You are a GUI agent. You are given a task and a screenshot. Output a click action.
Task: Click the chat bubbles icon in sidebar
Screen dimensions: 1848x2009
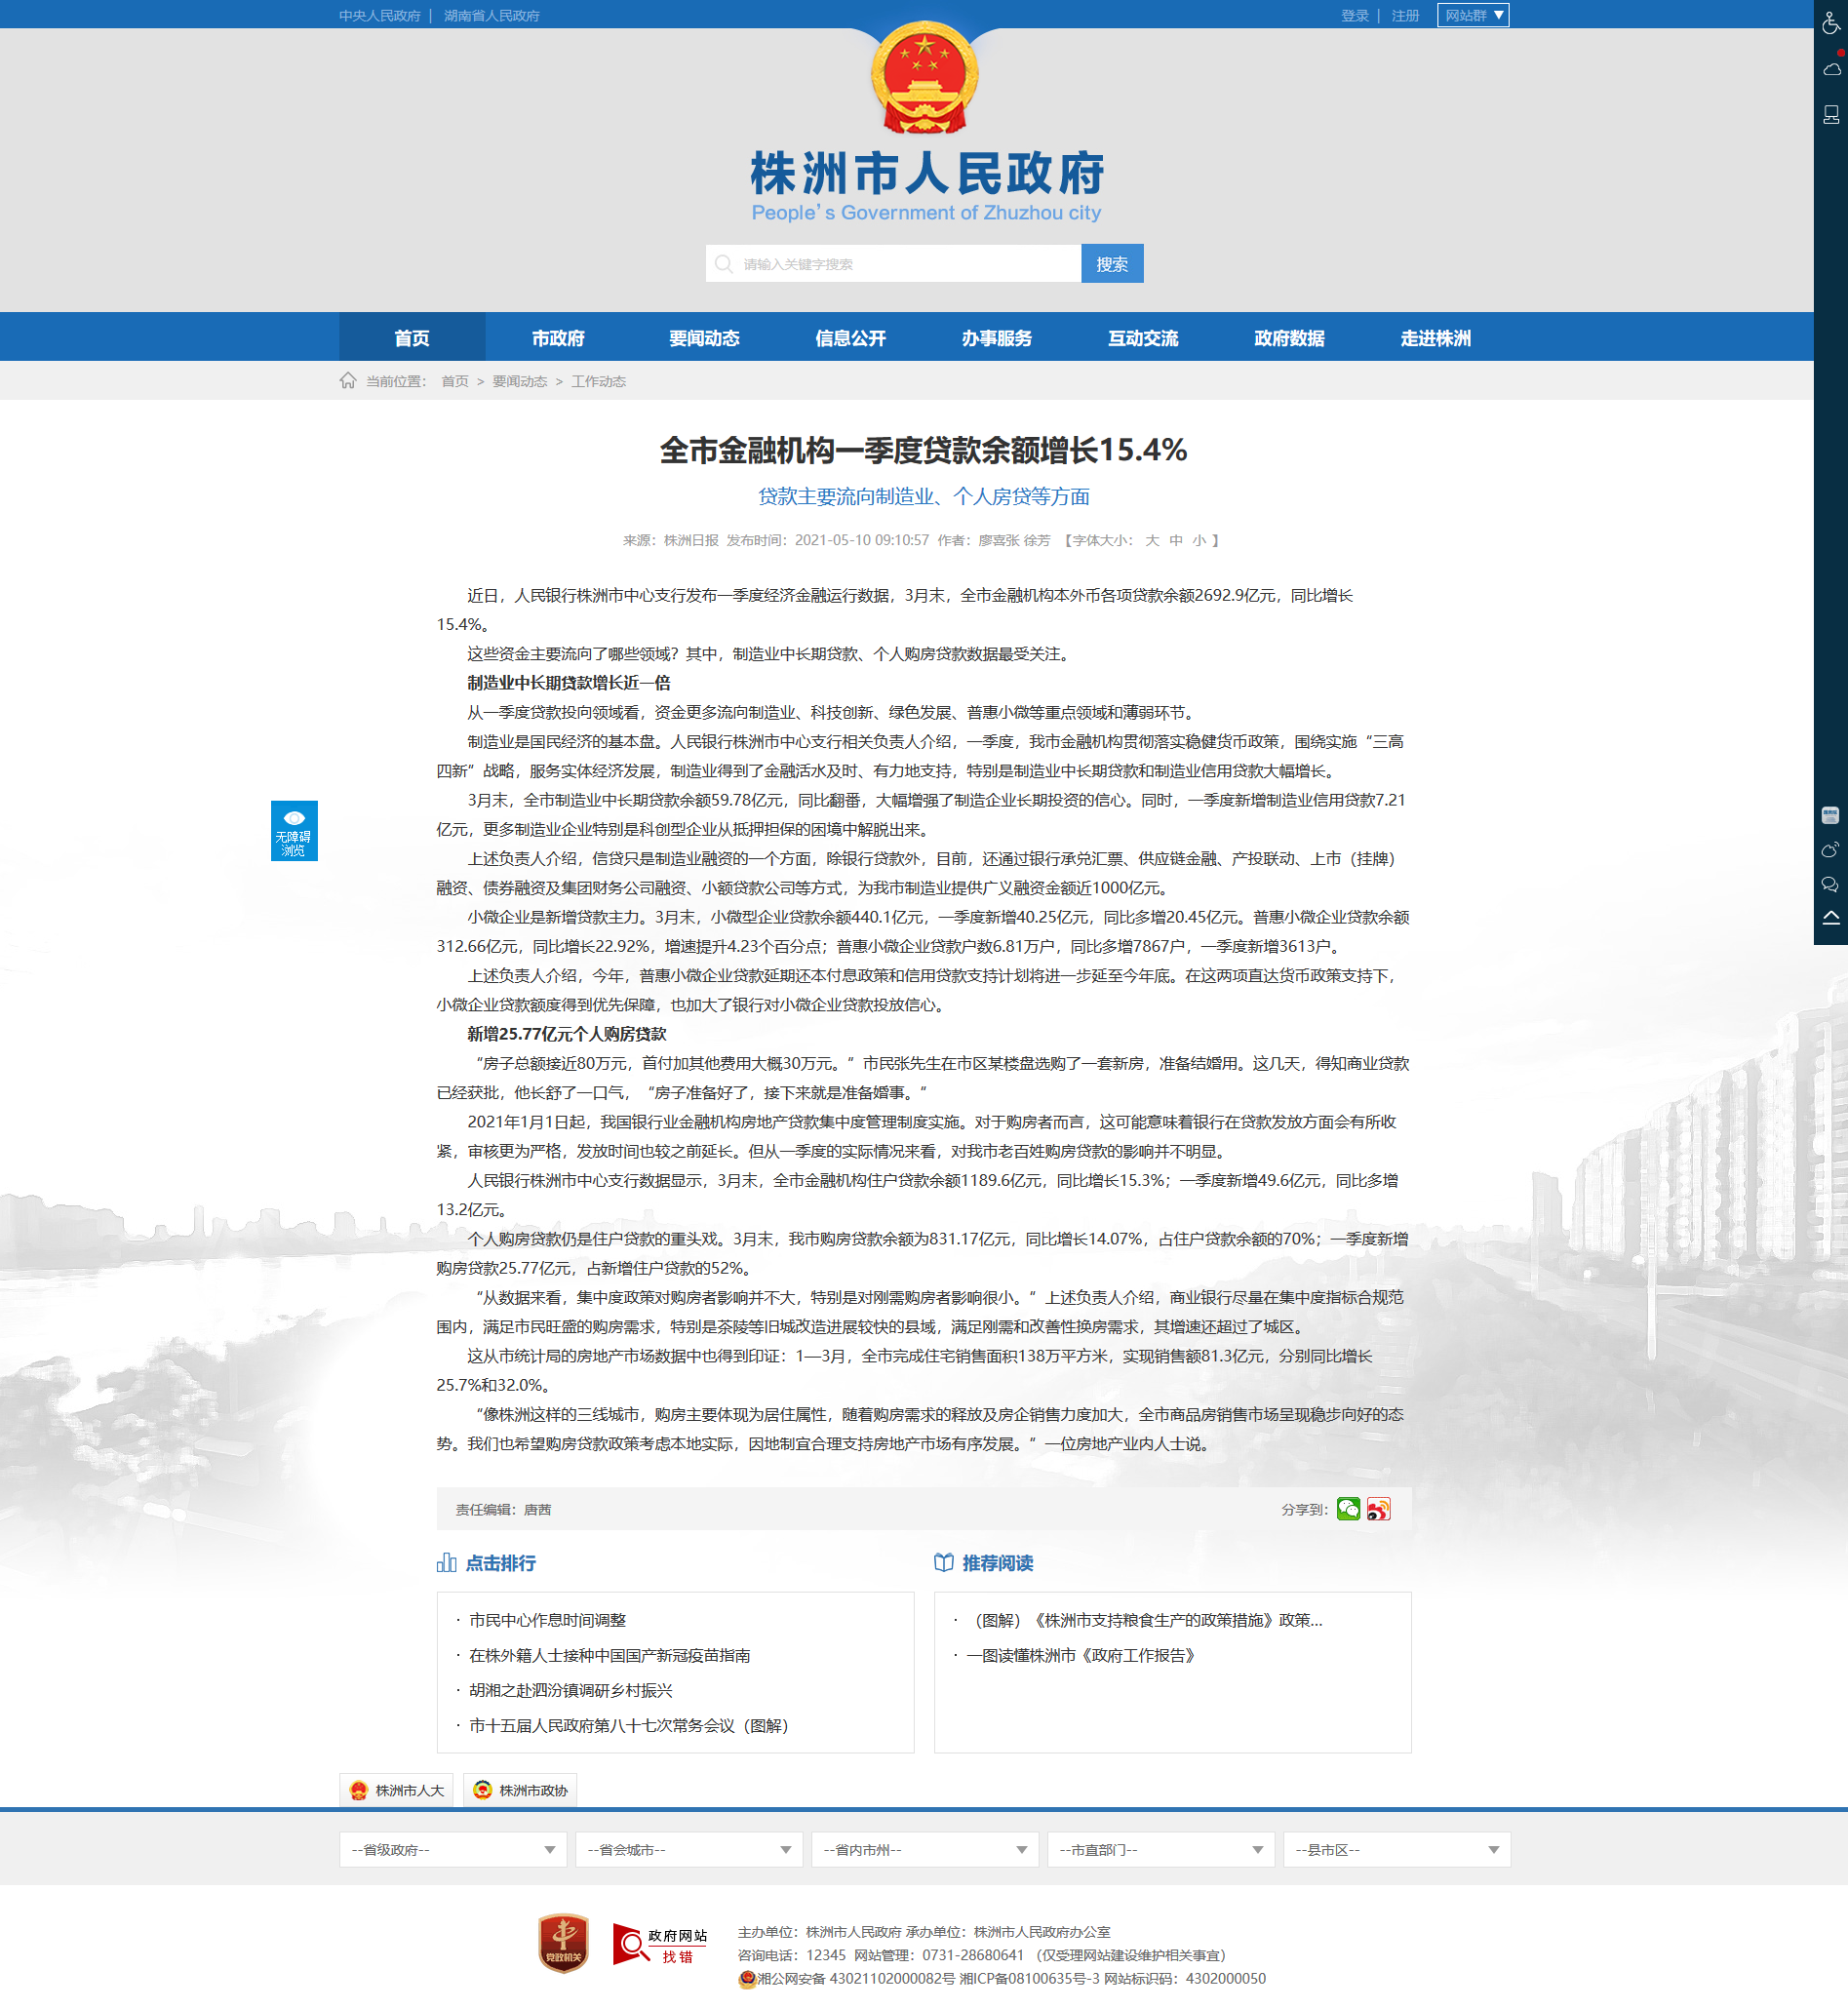click(1830, 884)
